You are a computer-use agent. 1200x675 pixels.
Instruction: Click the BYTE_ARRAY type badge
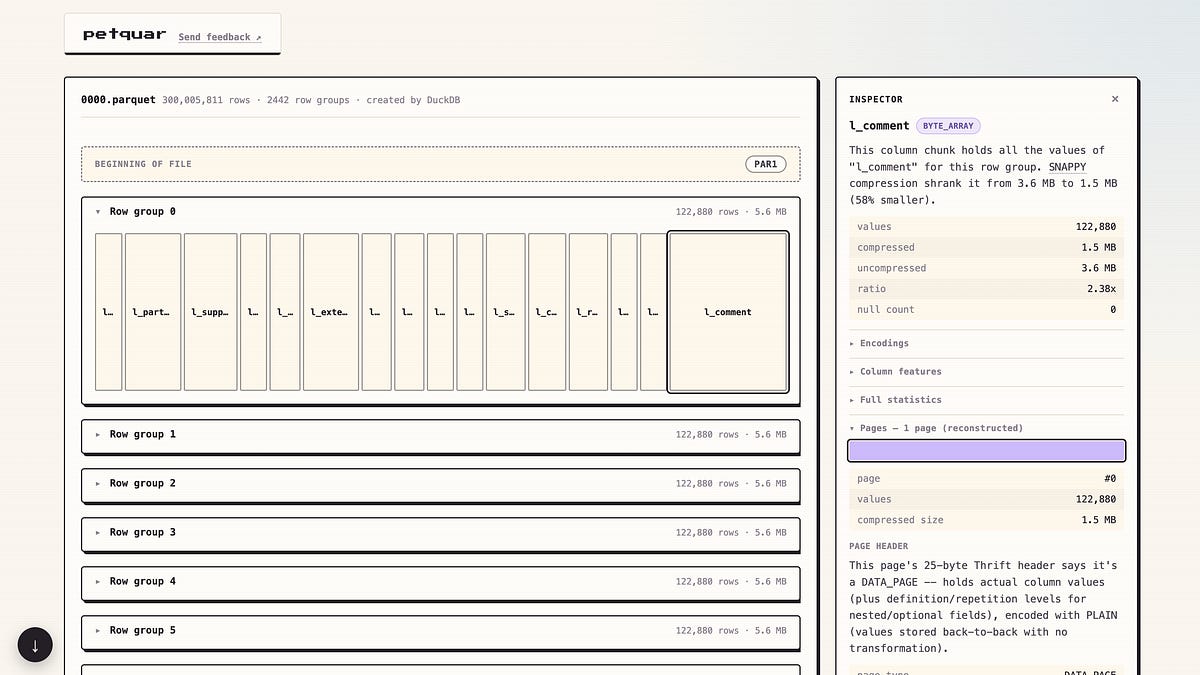948,126
